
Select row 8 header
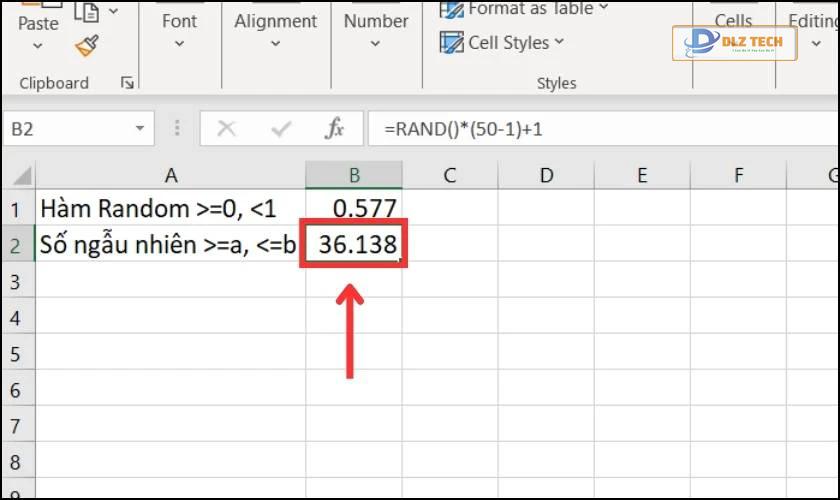pyautogui.click(x=18, y=461)
